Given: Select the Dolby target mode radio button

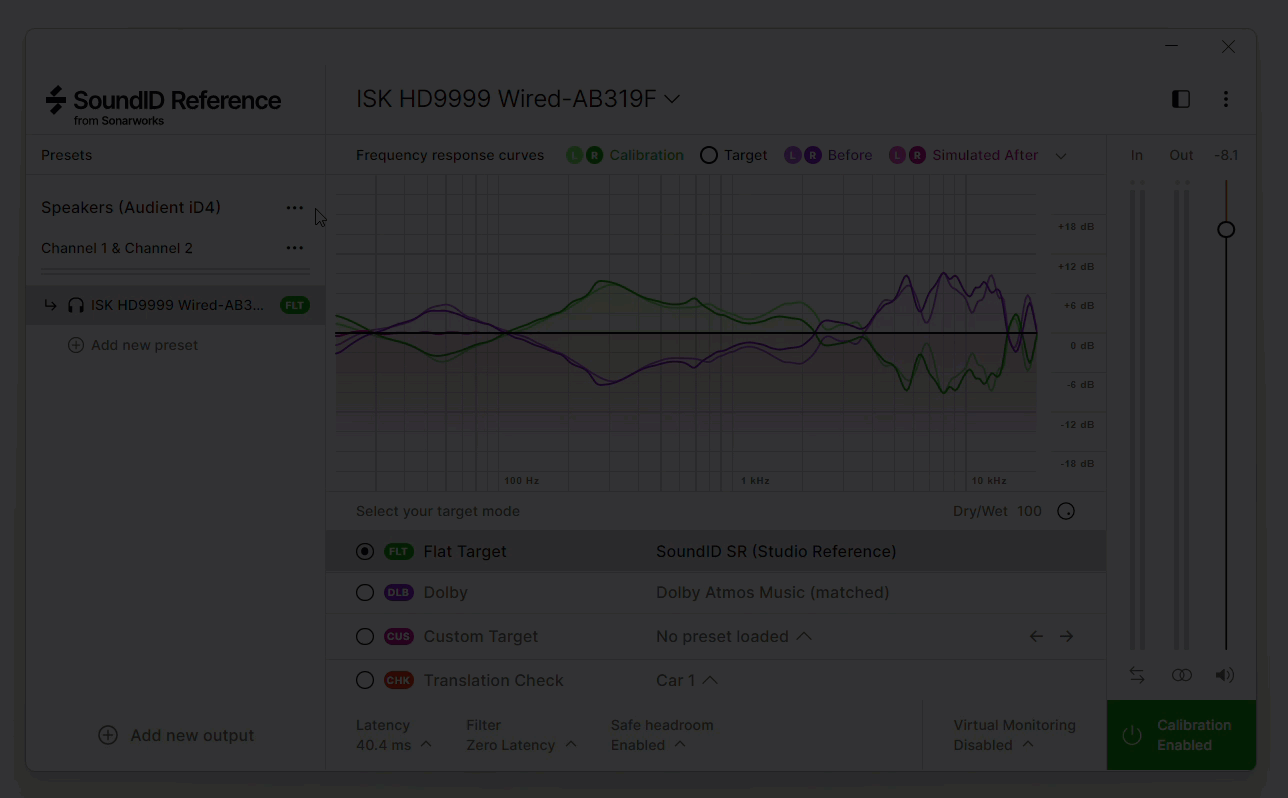Looking at the screenshot, I should tap(365, 592).
